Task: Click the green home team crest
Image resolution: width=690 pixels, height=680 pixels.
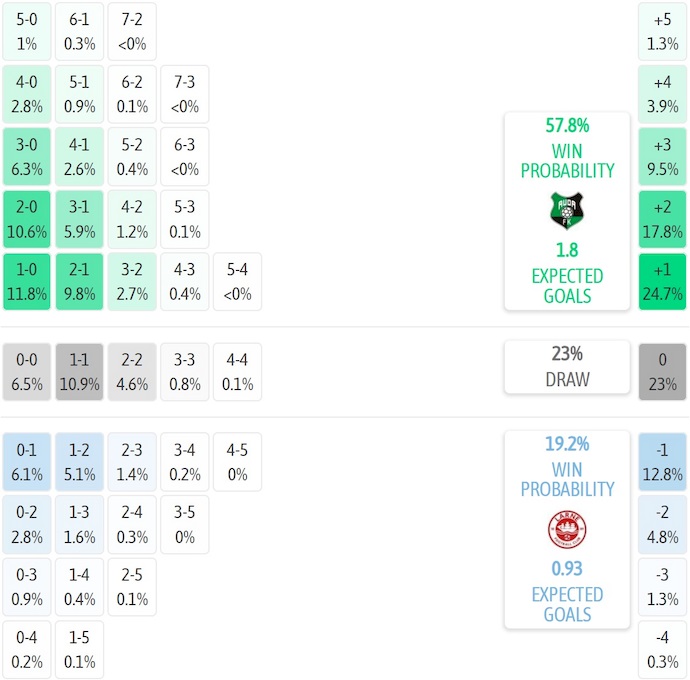Action: [x=567, y=211]
